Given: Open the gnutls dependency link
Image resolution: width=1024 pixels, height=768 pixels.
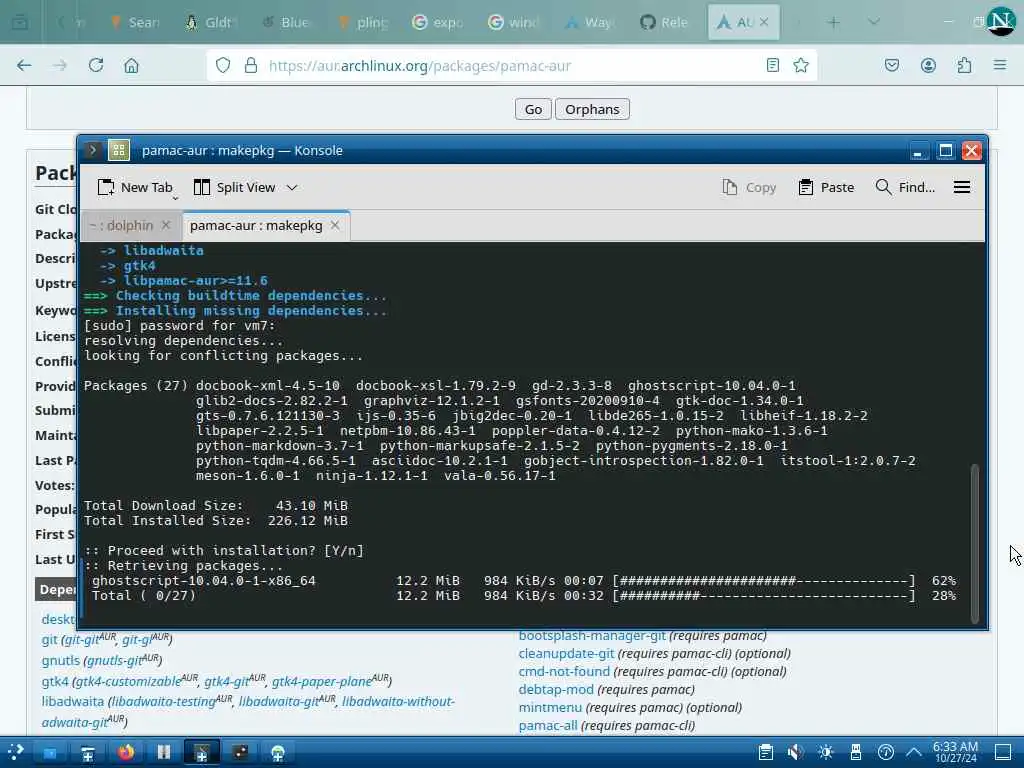Looking at the screenshot, I should tap(61, 660).
